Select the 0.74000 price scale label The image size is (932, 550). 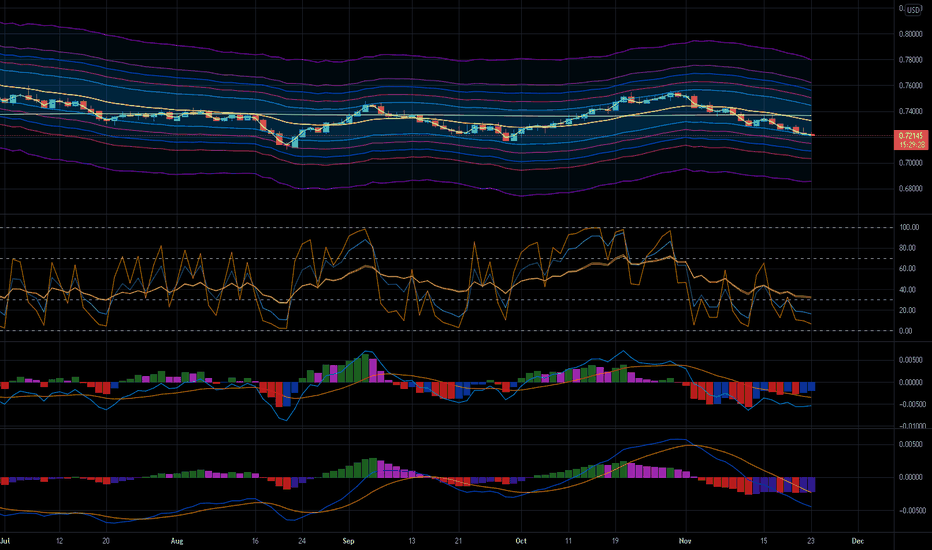coord(910,111)
